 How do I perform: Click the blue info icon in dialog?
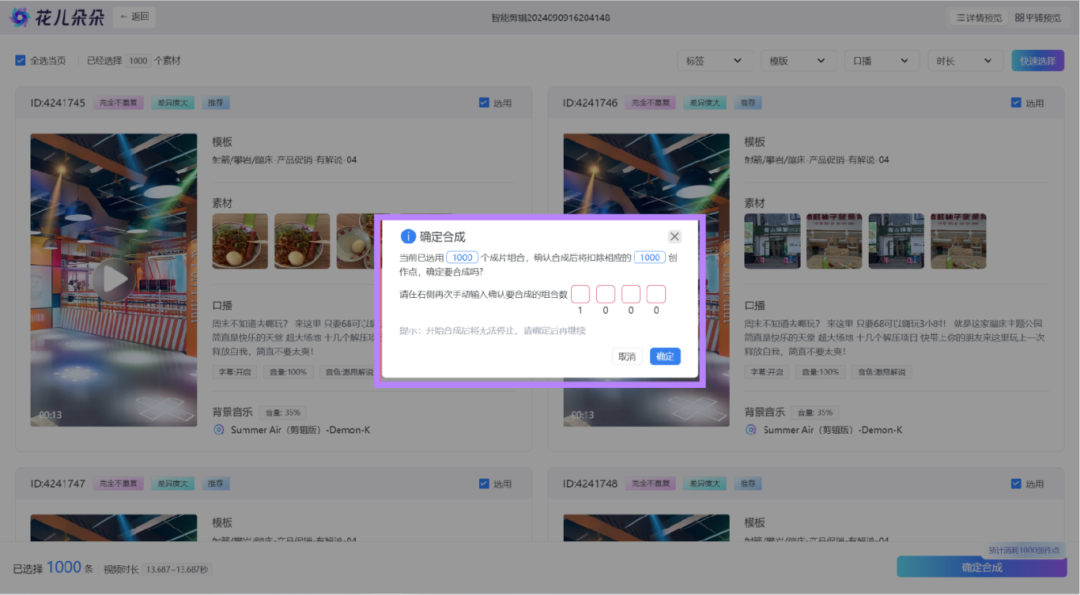[408, 236]
